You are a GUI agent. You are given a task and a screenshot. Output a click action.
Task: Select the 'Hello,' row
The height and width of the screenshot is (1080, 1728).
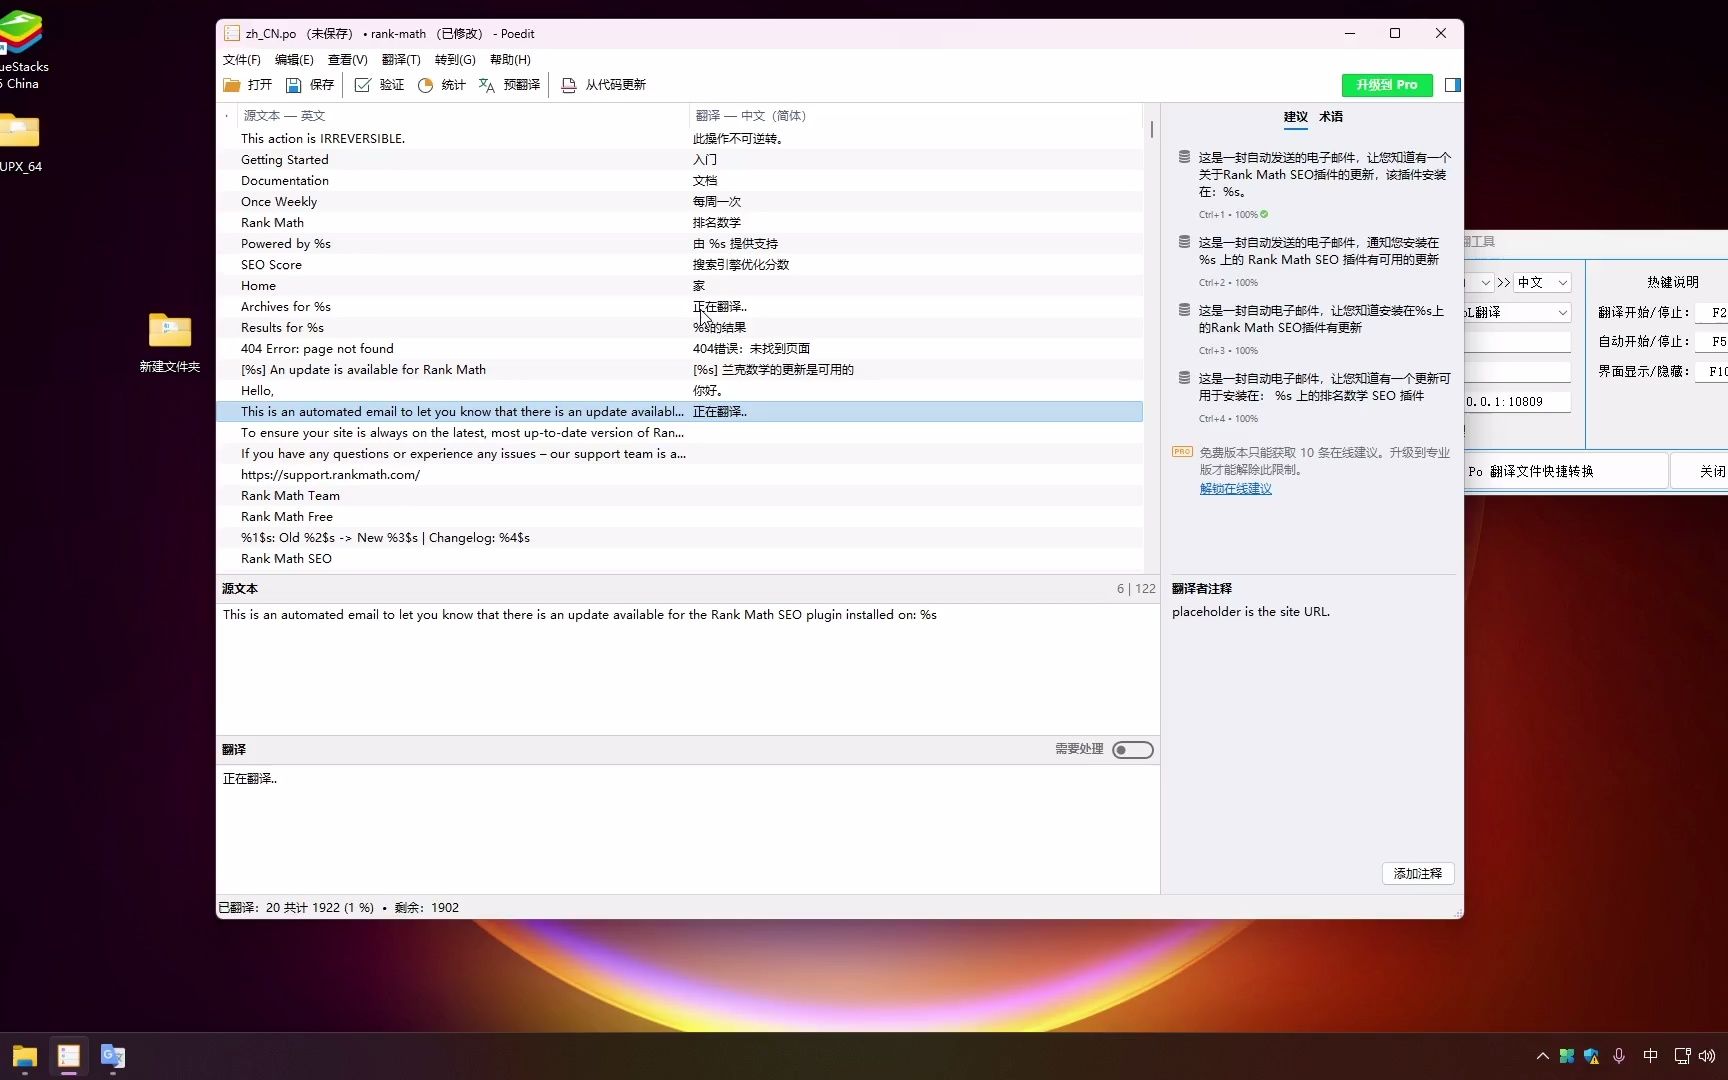680,391
